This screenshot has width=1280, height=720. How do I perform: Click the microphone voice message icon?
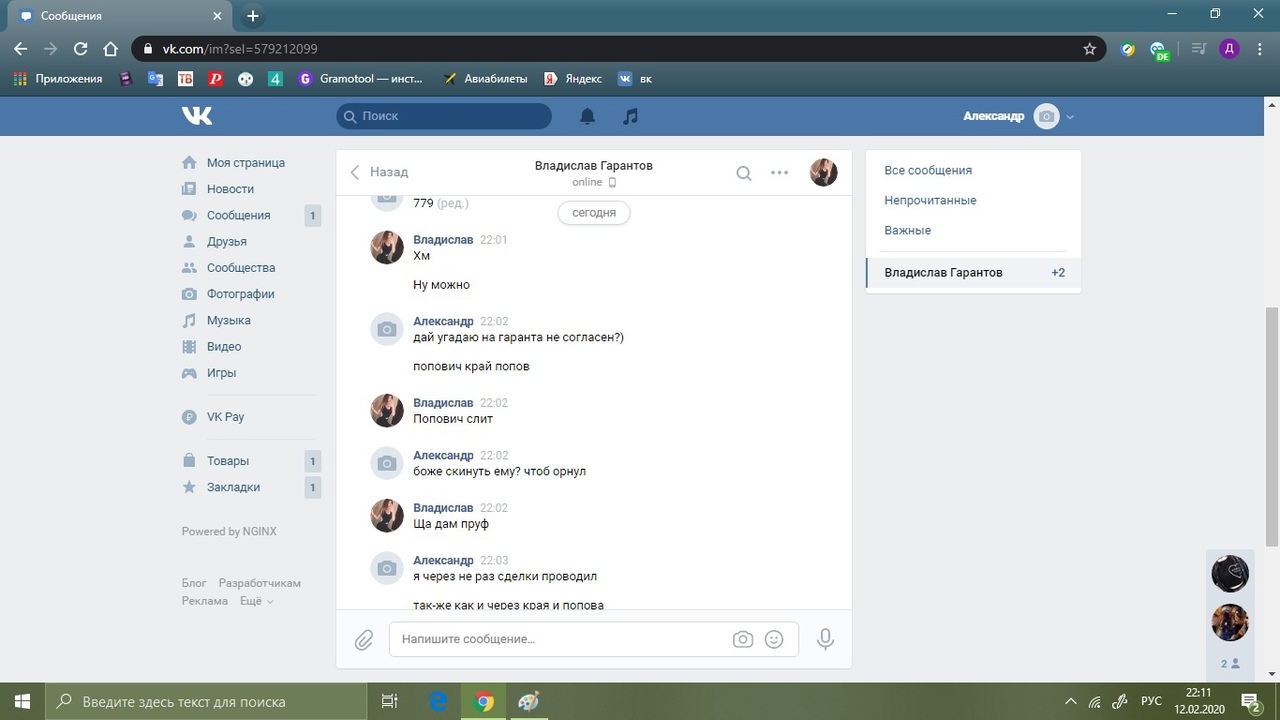[825, 639]
